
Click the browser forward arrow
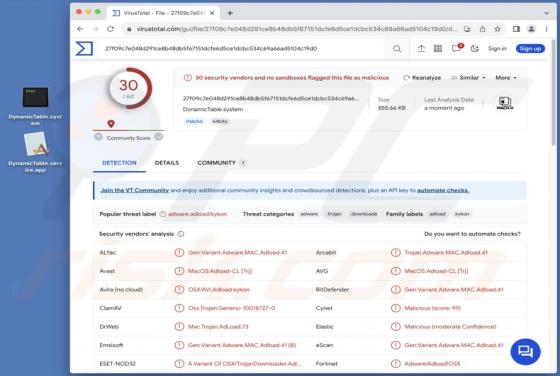[95, 29]
